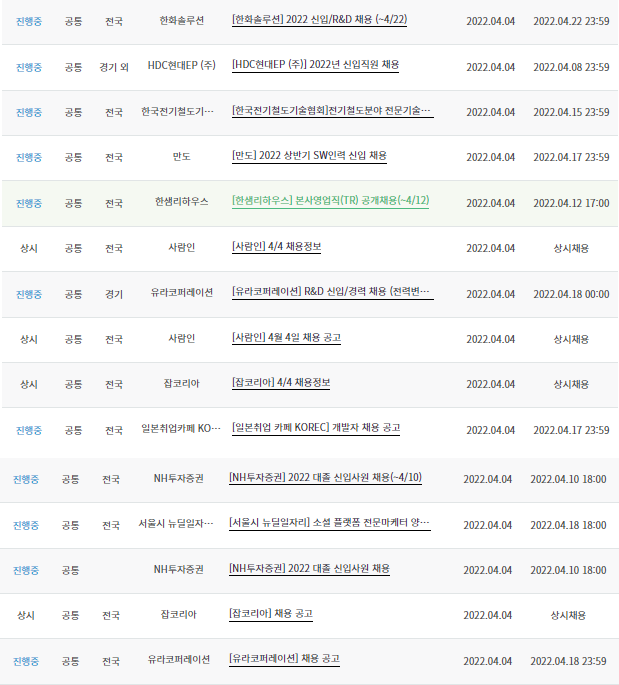Open the [사람인] 4월 4일 채용 공고
Viewport: 619px width, 685px height.
(286, 338)
